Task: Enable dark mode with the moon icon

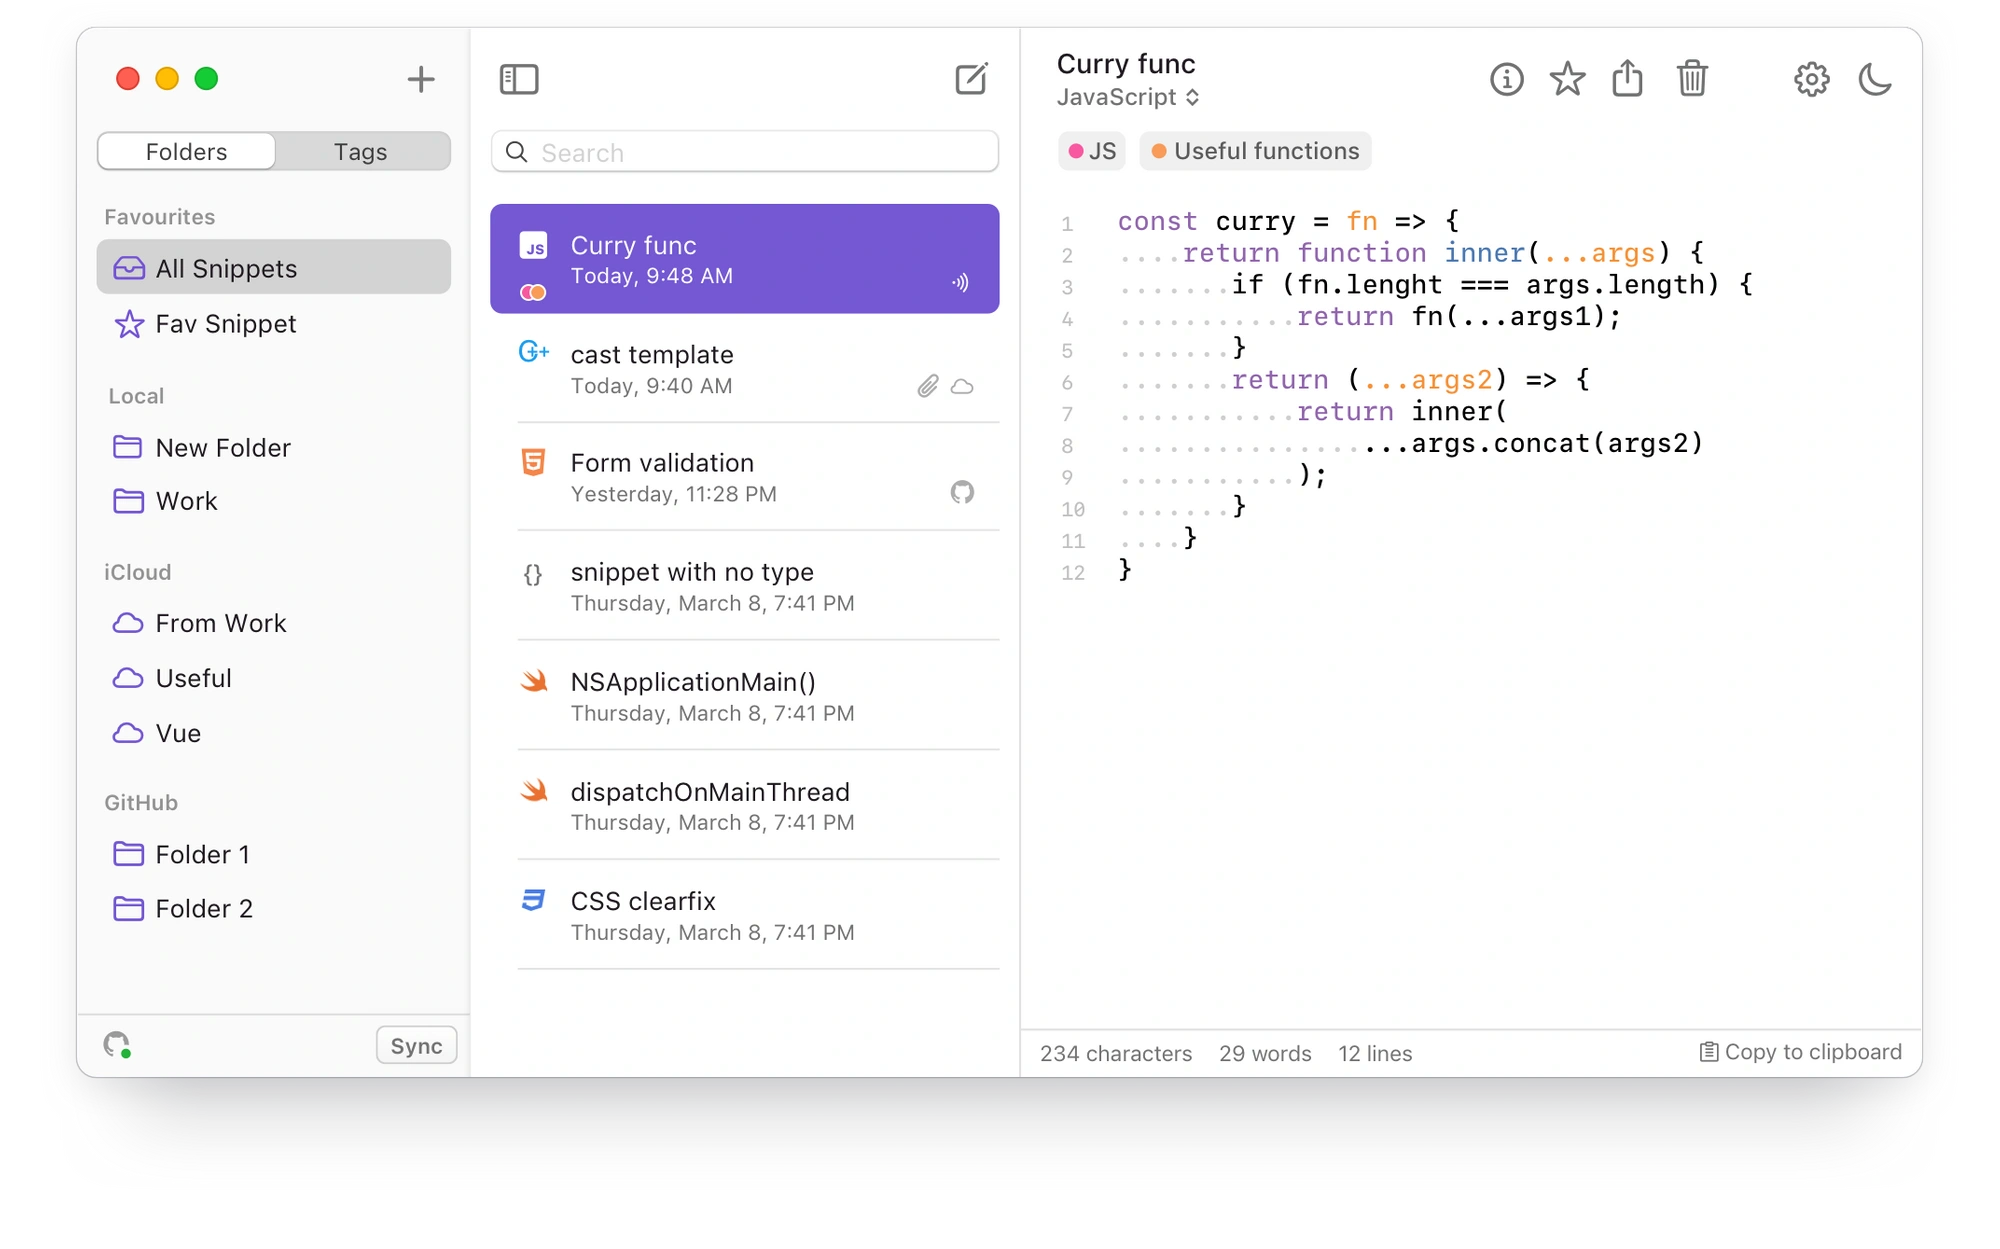Action: (1876, 79)
